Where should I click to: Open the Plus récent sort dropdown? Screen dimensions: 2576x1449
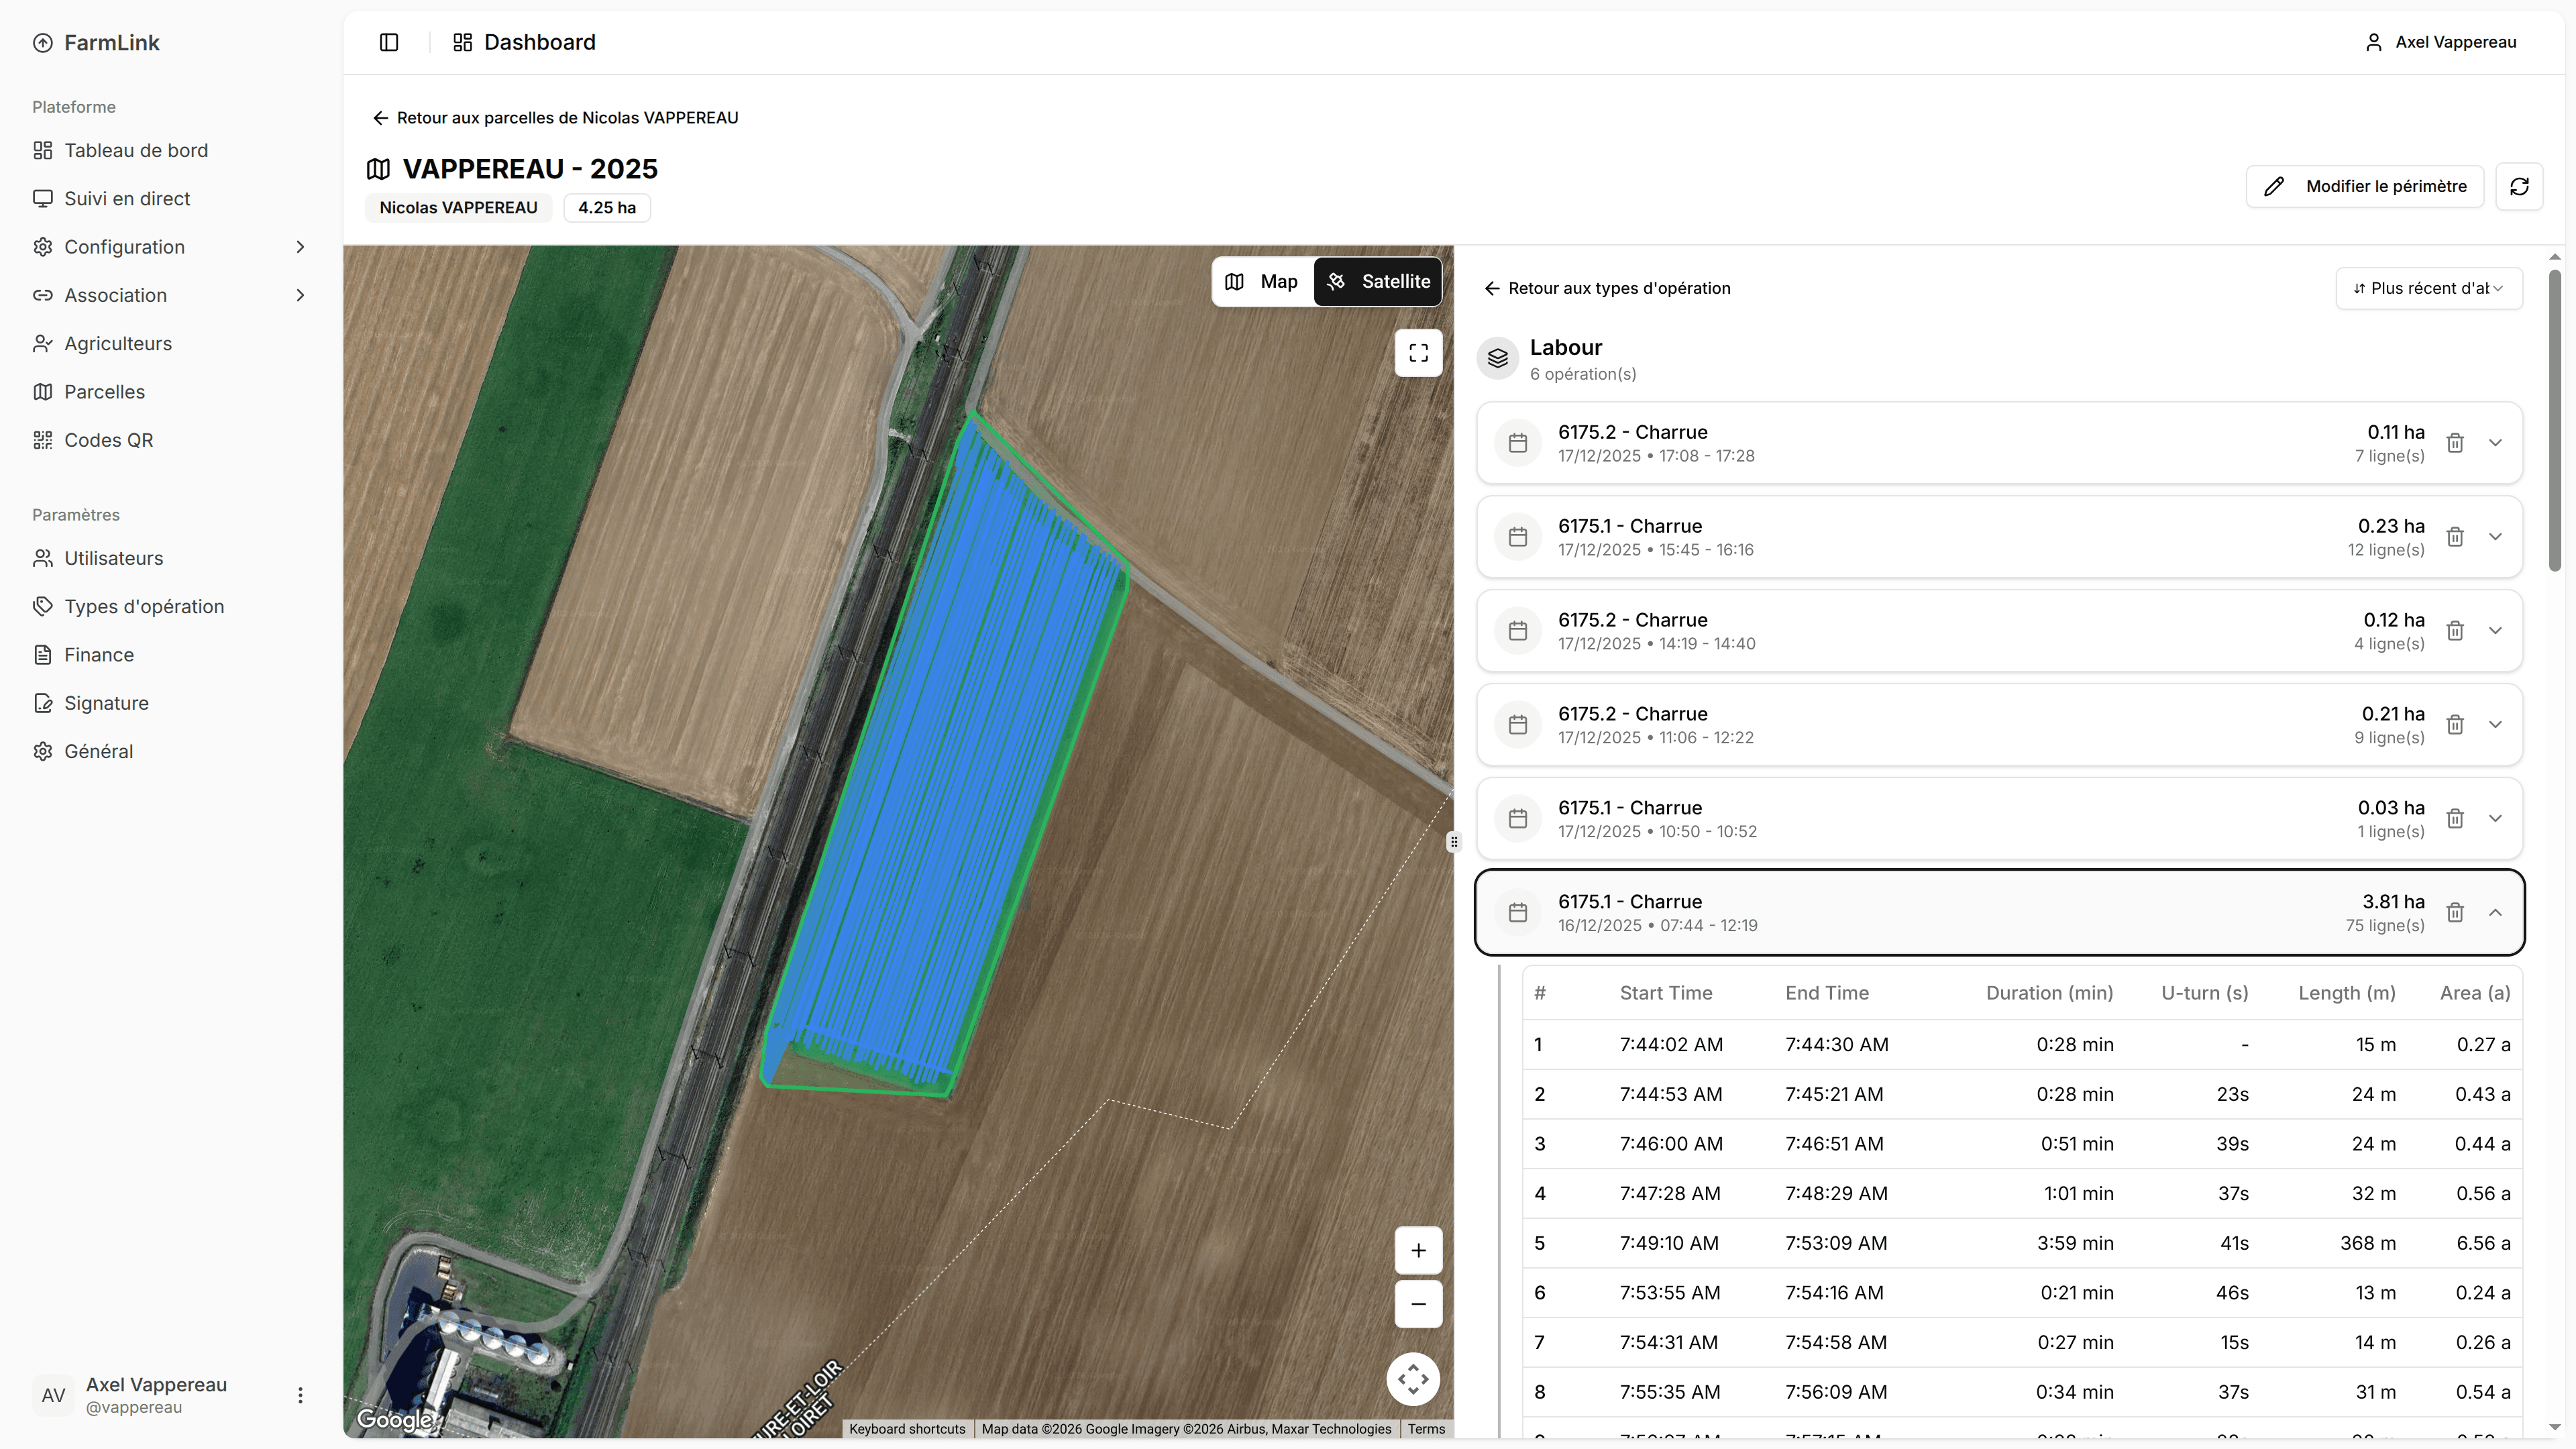pos(2428,288)
